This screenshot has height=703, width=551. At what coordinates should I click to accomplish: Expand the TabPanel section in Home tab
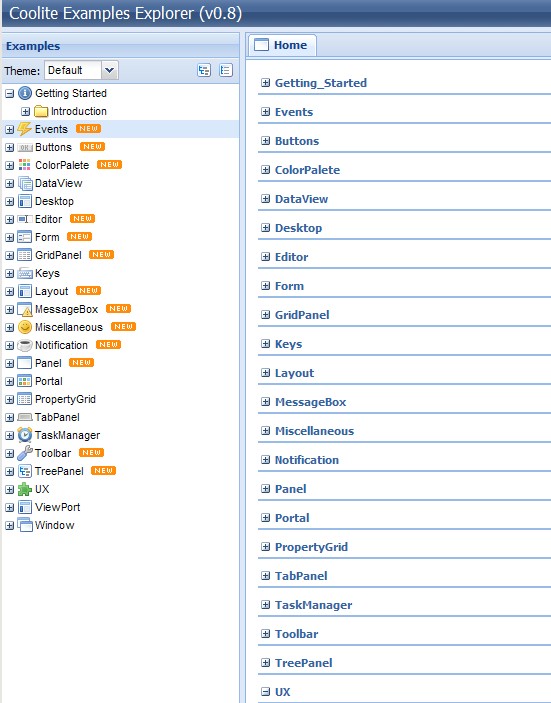(265, 576)
